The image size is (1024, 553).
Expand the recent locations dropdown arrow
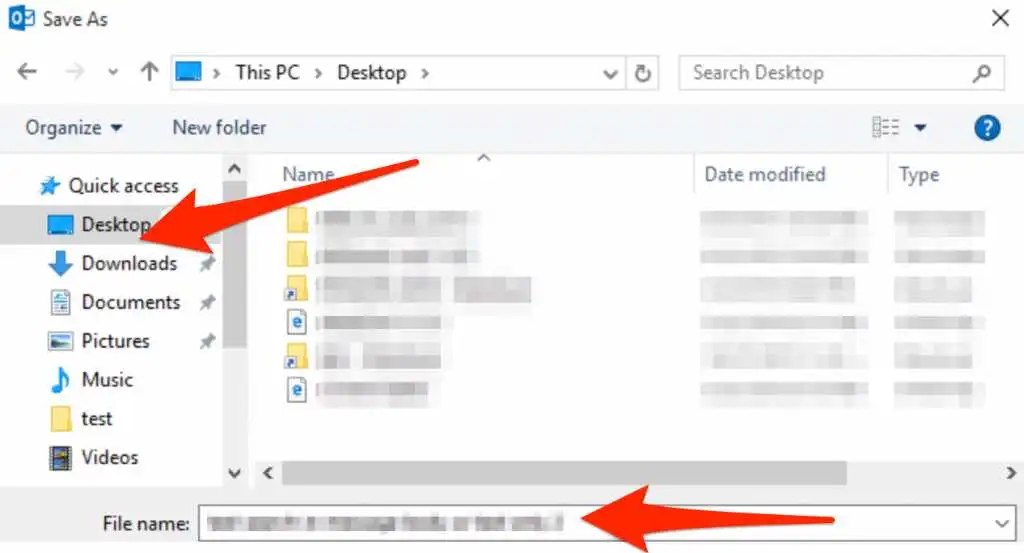[x=113, y=72]
